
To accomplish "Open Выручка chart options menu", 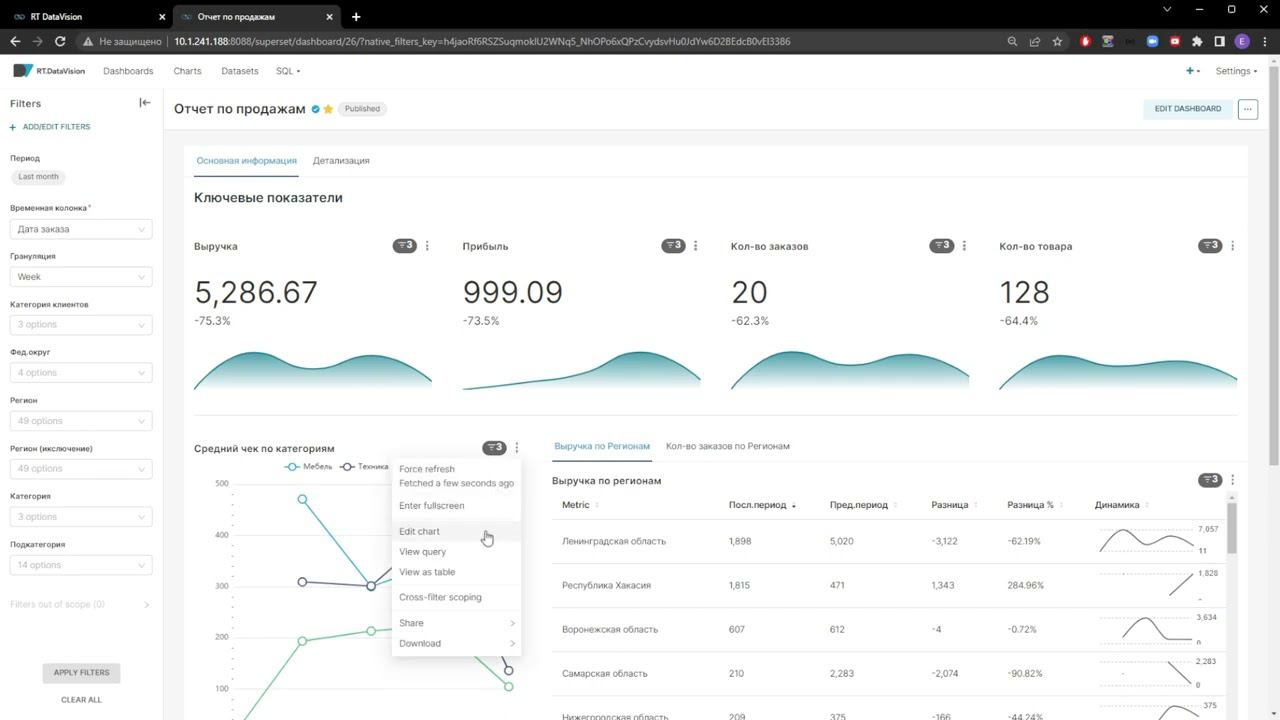I will [428, 246].
